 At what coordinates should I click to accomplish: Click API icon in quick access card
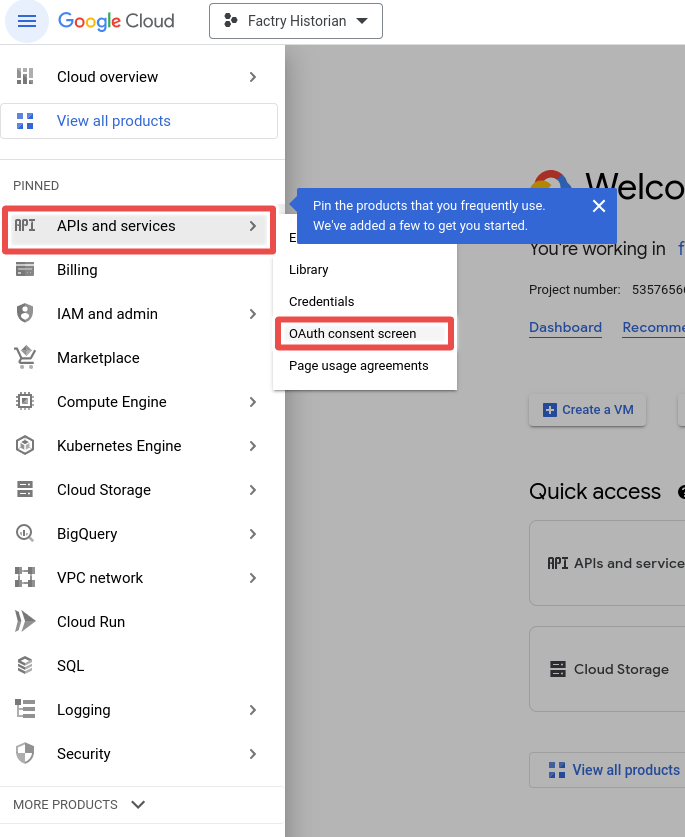coord(558,563)
